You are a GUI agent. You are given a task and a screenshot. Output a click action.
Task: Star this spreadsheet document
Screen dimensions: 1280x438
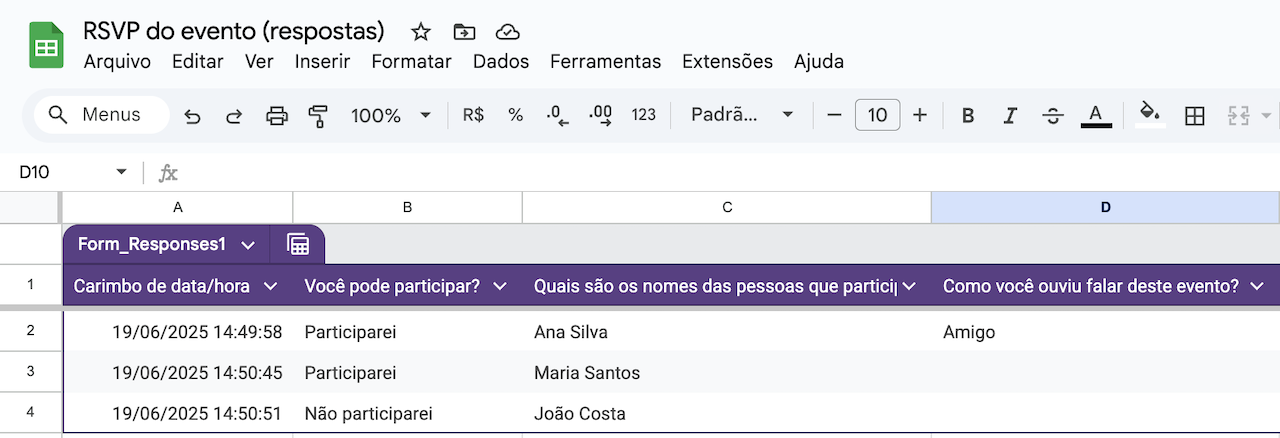pyautogui.click(x=421, y=31)
